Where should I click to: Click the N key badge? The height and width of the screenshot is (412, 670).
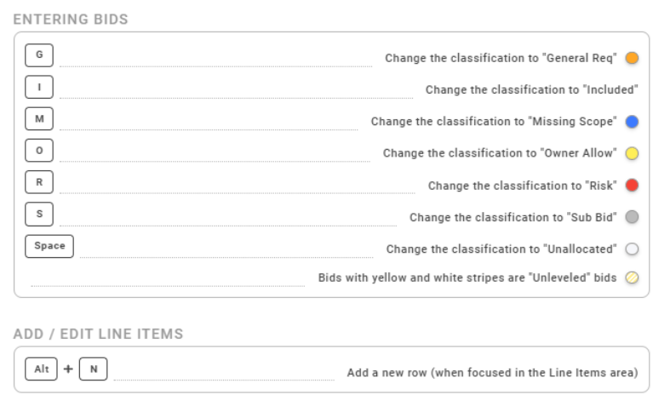click(x=93, y=369)
